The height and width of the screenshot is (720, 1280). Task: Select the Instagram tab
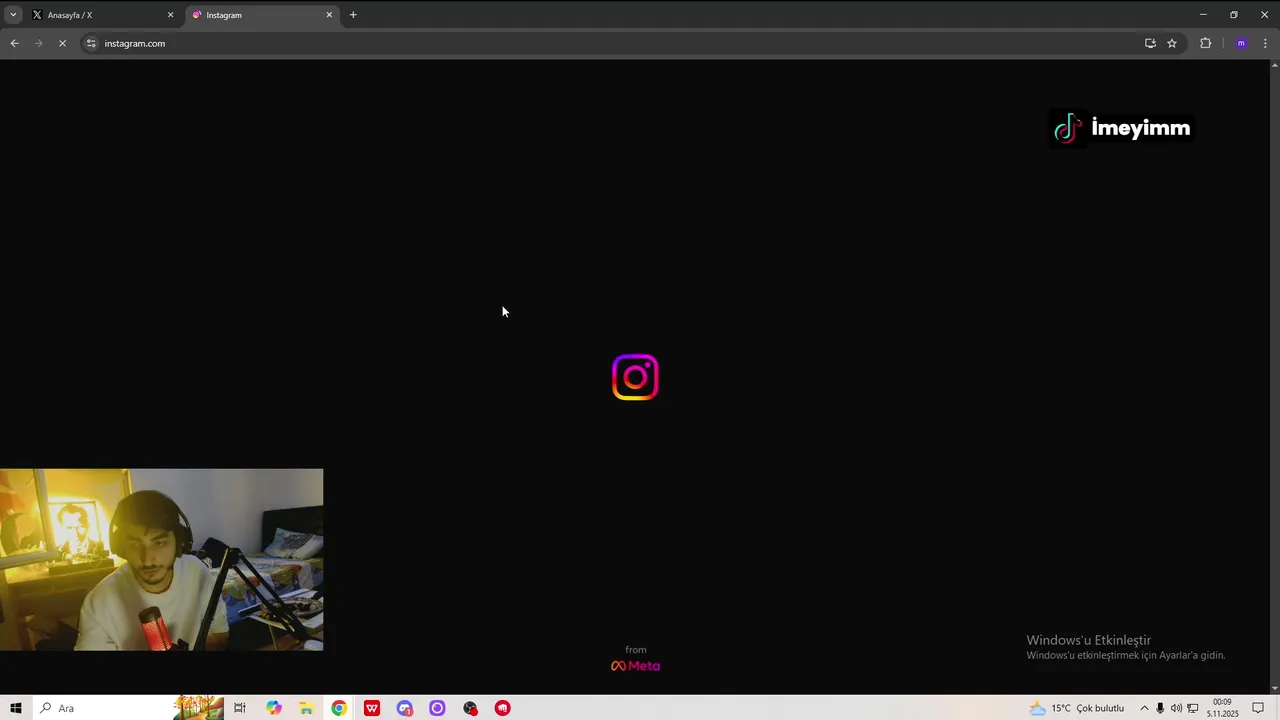coord(262,15)
